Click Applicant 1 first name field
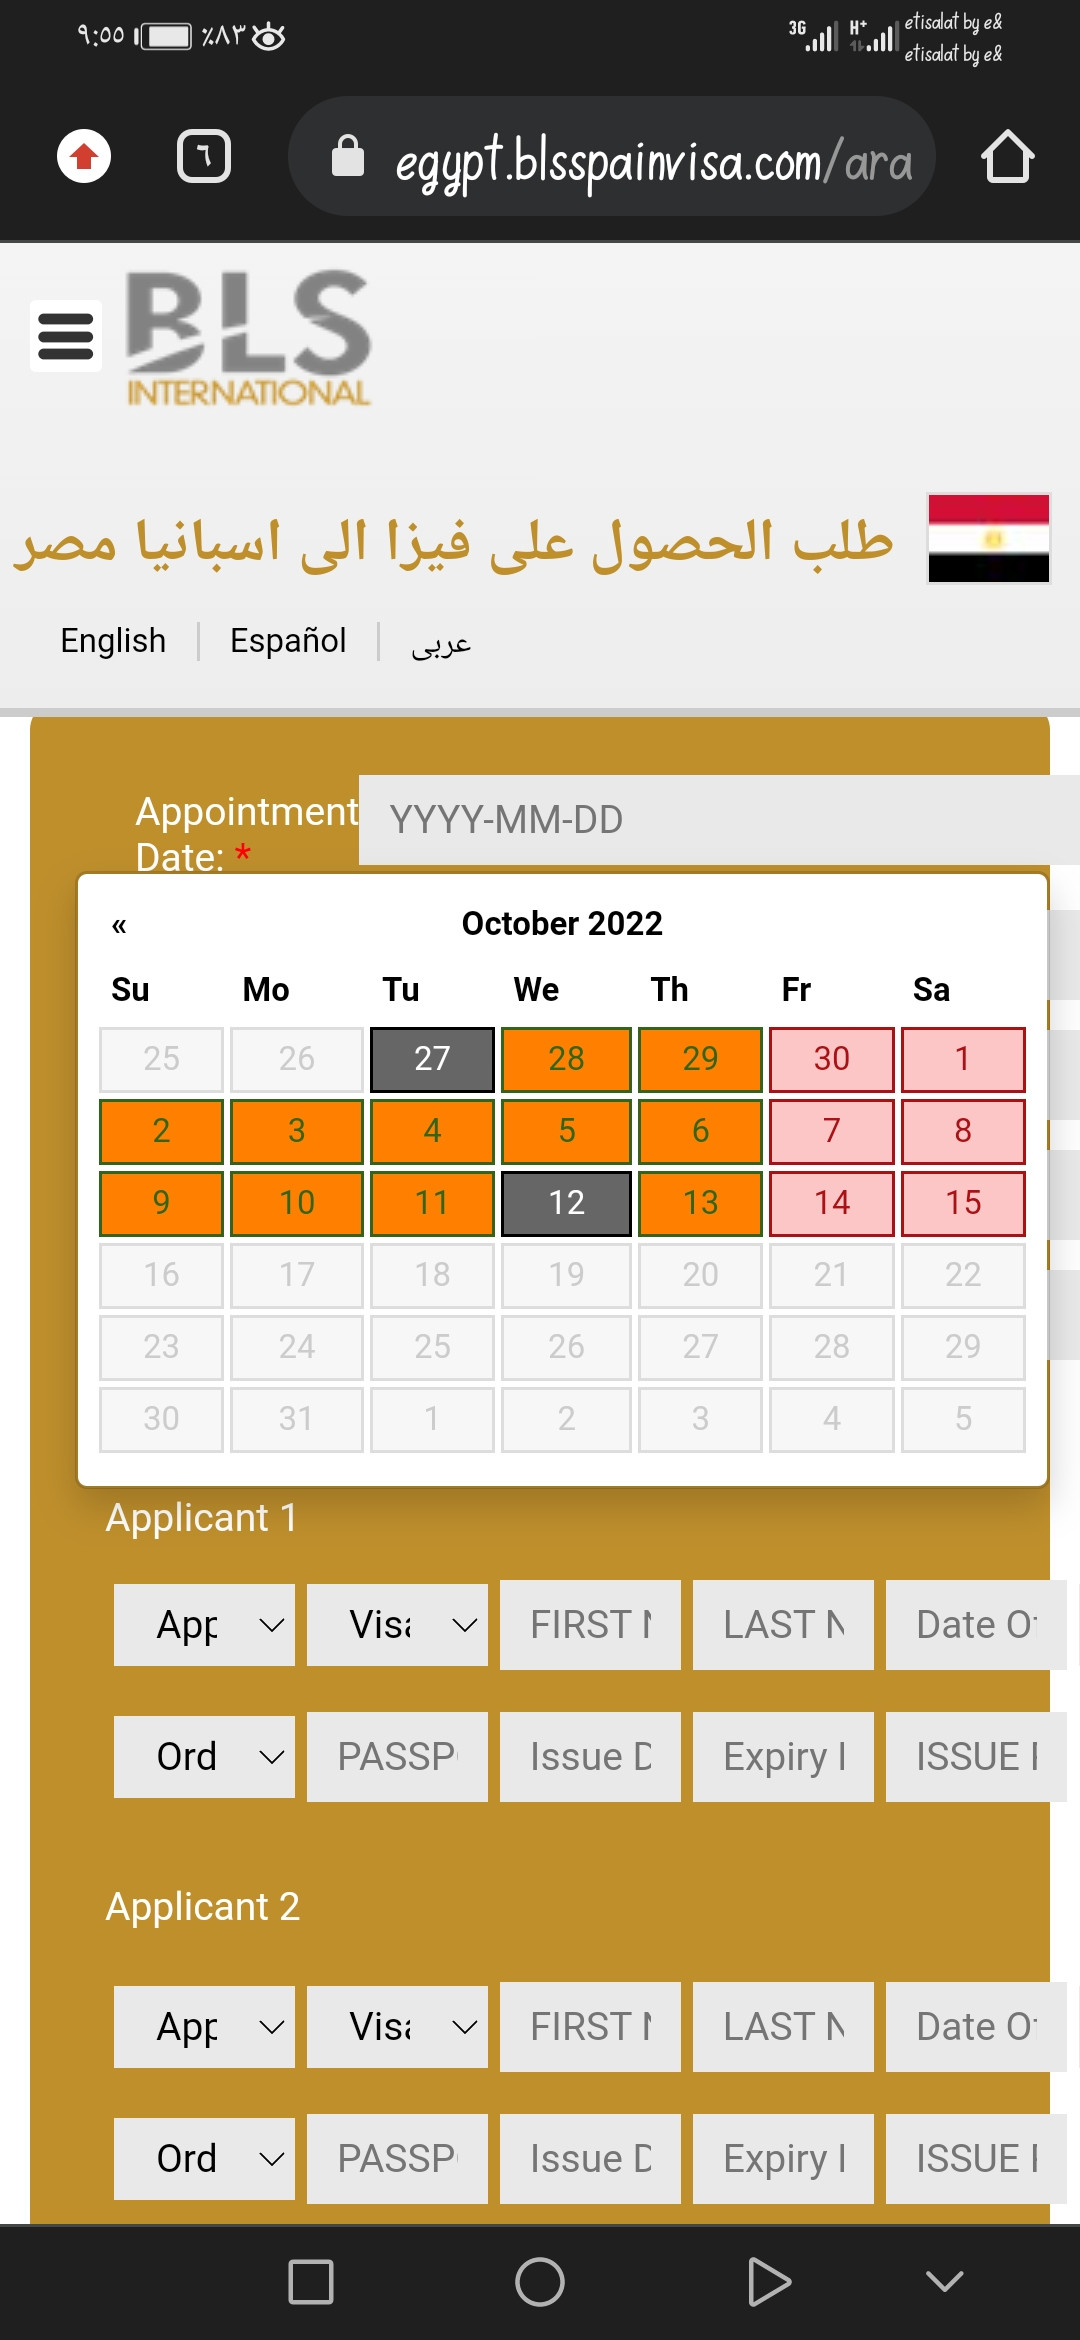1080x2340 pixels. [x=590, y=1625]
